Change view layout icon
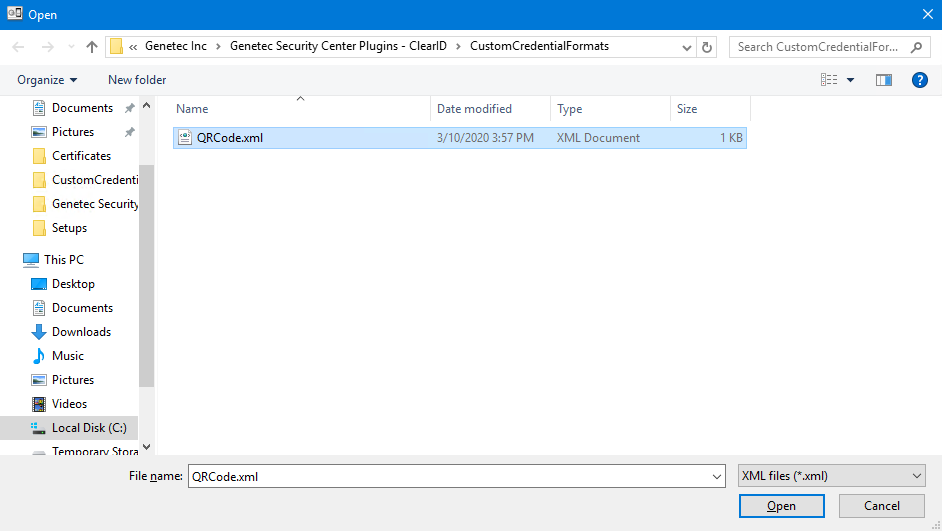942x531 pixels. click(x=829, y=80)
